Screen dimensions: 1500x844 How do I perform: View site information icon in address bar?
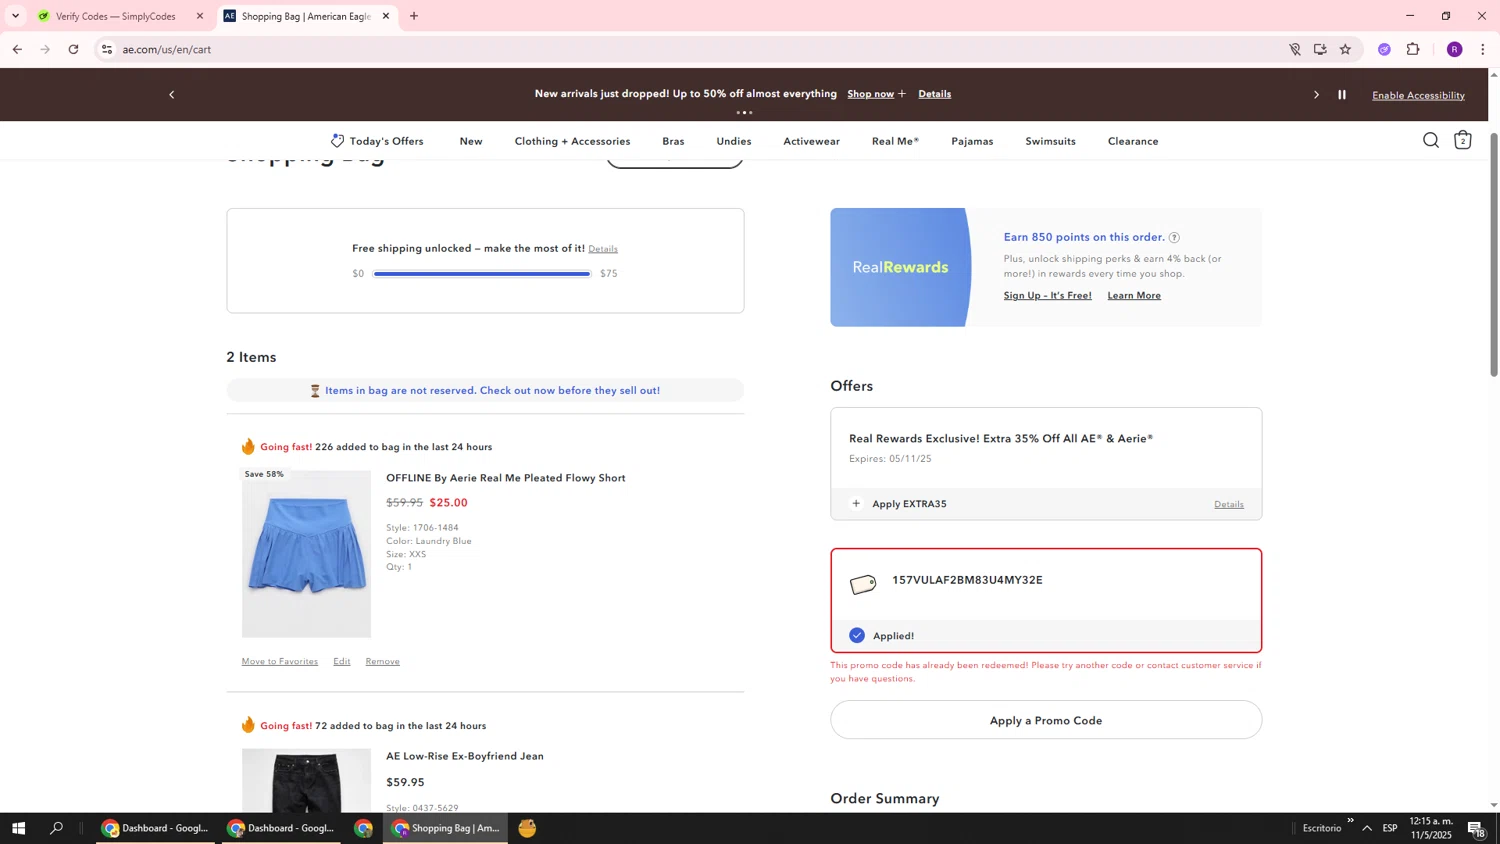click(107, 49)
